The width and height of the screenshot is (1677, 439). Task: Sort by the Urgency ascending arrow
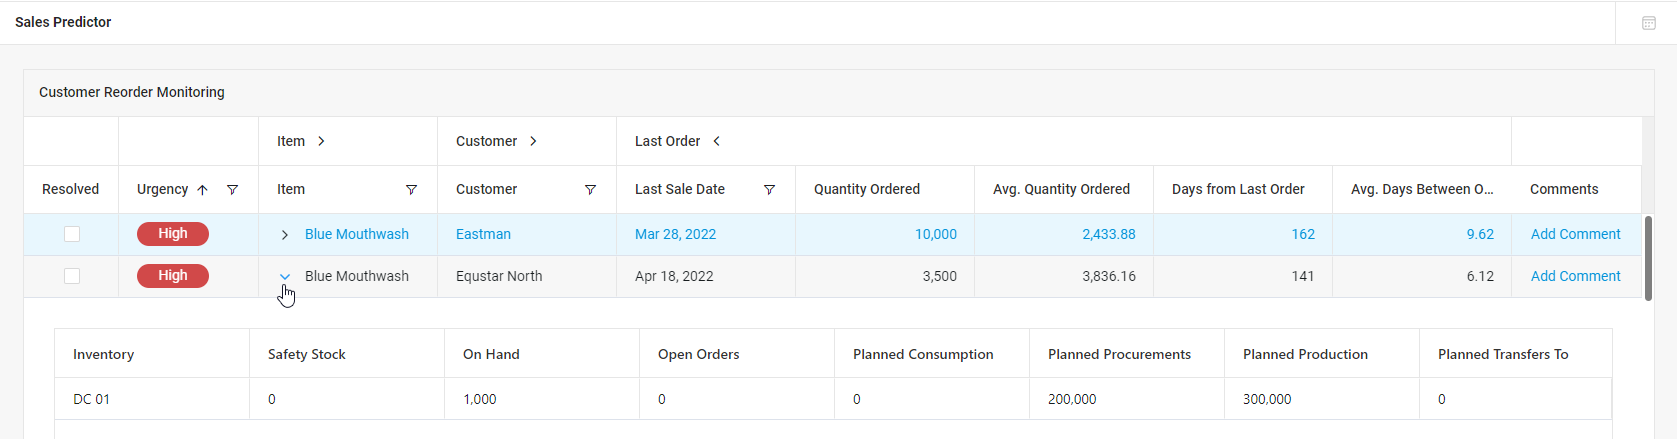pos(202,190)
